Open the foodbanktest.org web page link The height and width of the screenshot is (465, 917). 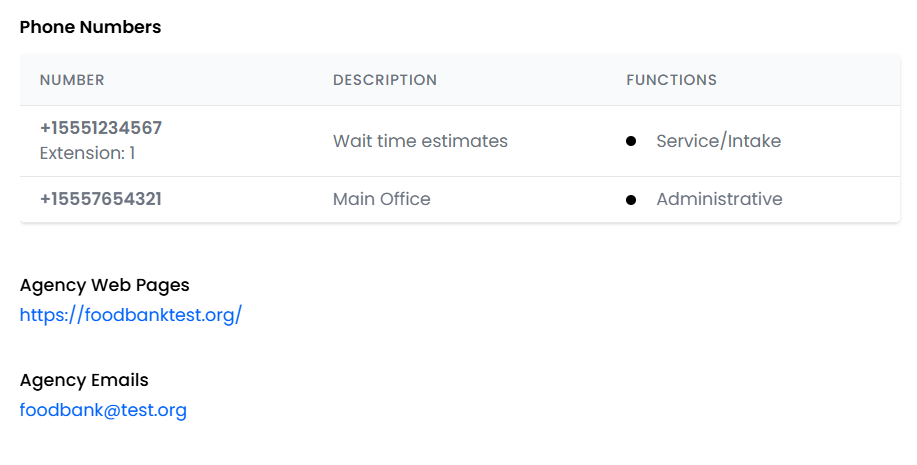point(131,316)
